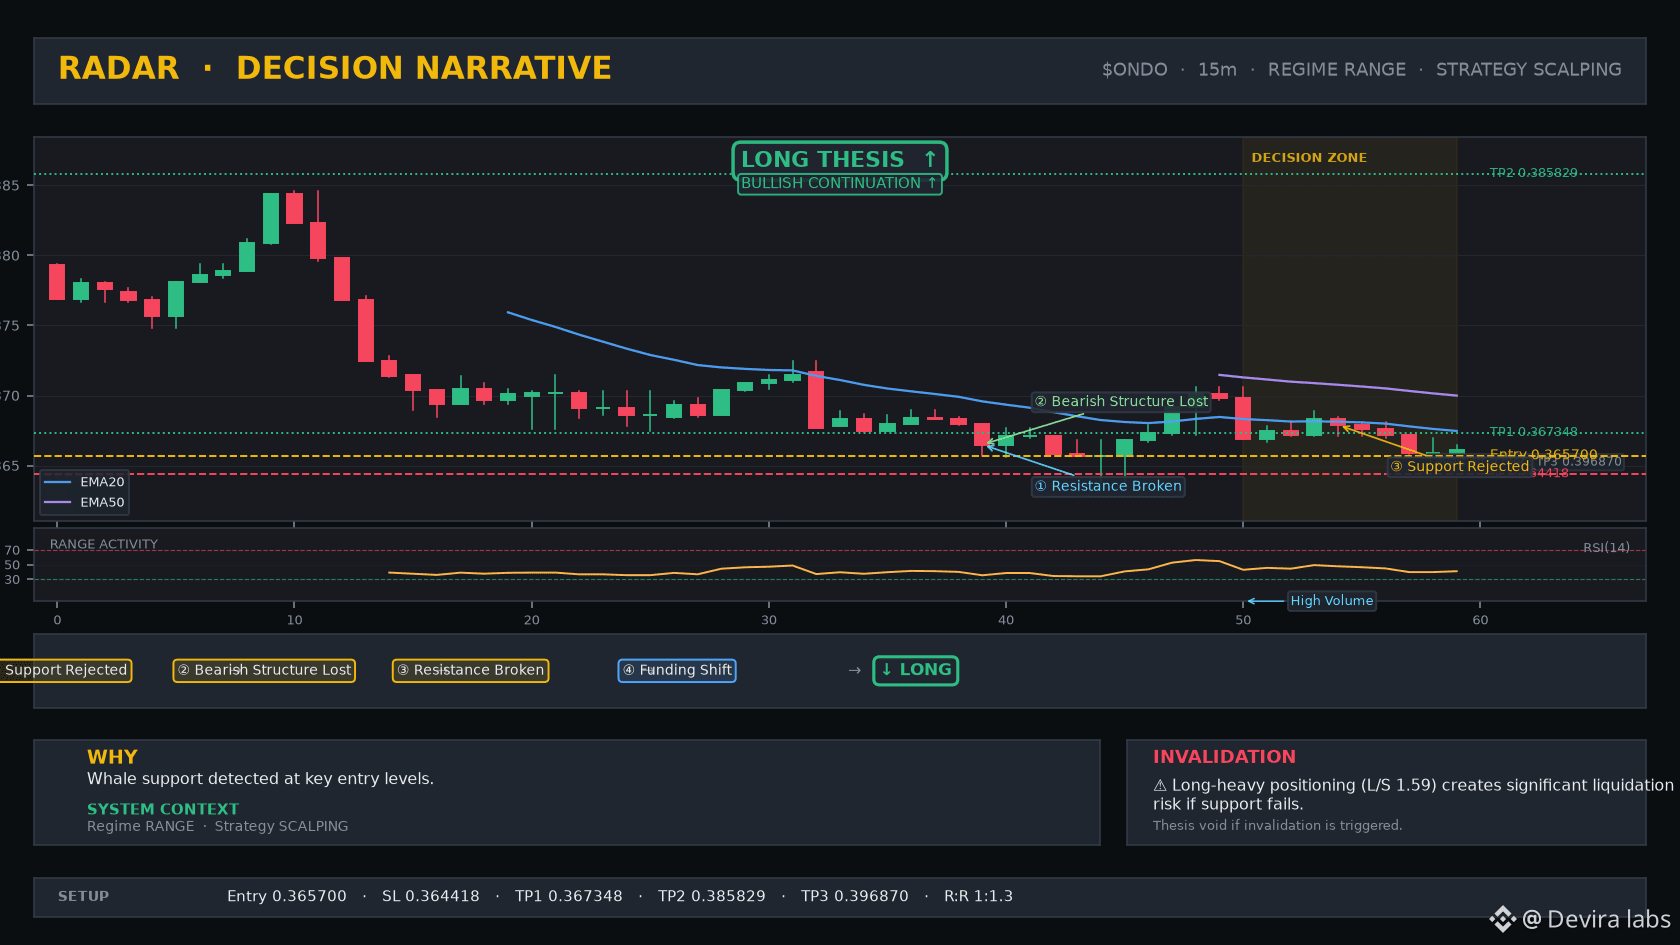Click the RANGE ACTIVITY panel label
Viewport: 1680px width, 945px height.
tap(104, 544)
